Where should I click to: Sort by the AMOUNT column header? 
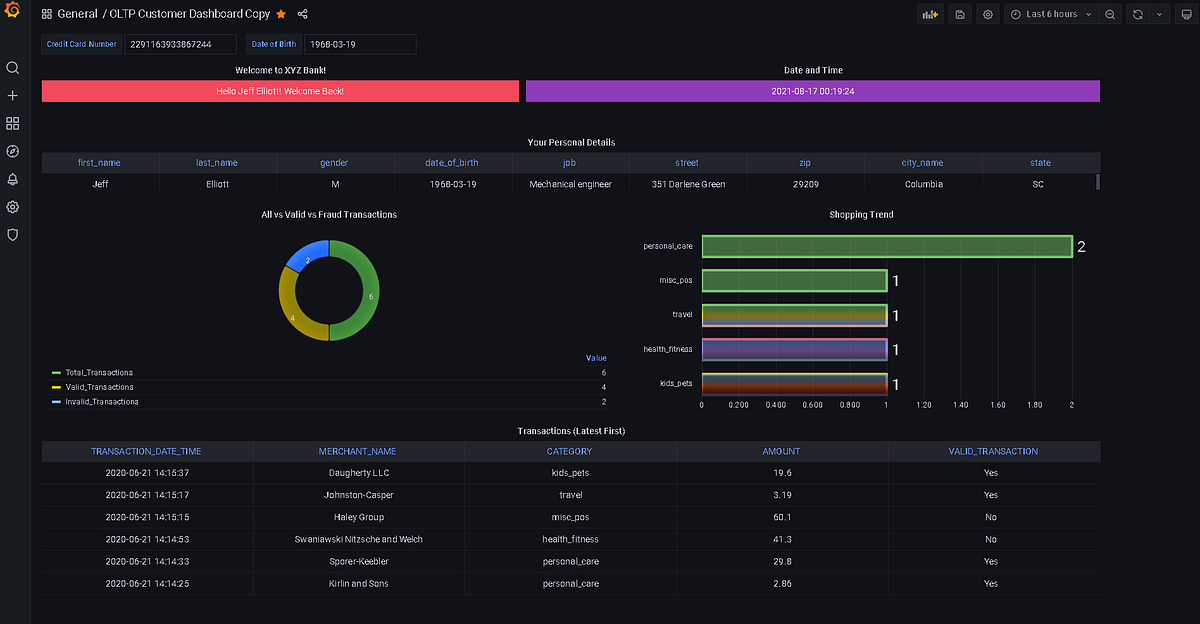pyautogui.click(x=781, y=451)
